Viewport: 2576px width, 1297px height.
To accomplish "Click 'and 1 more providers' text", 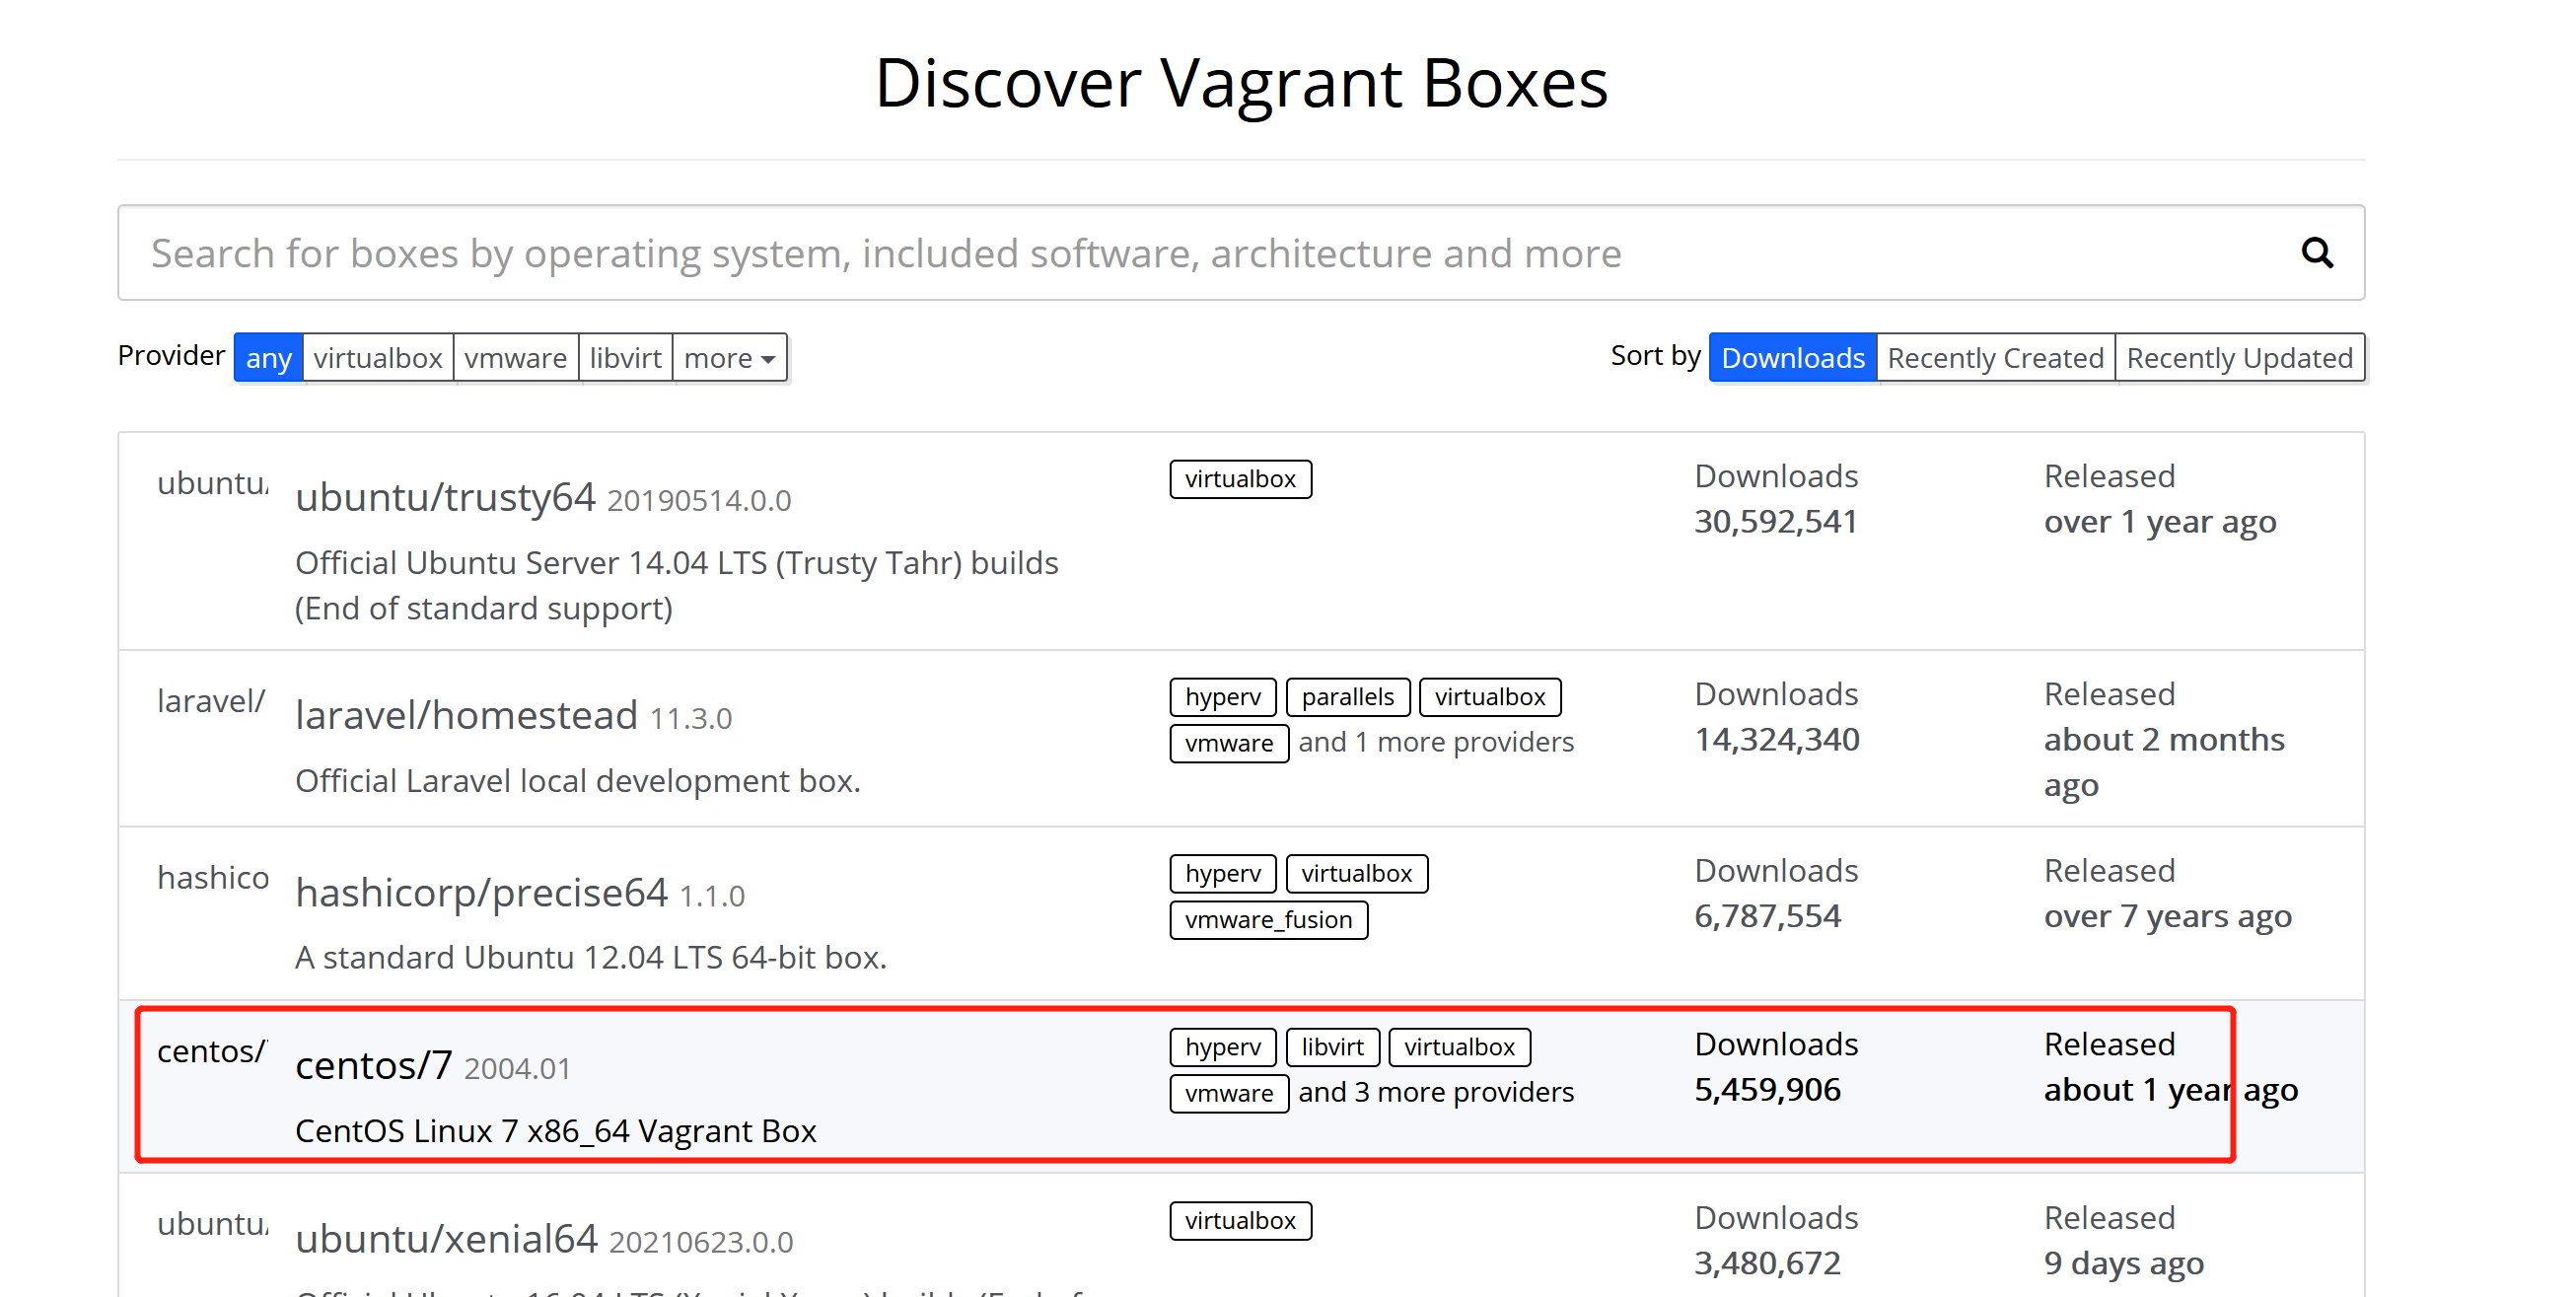I will click(1435, 742).
